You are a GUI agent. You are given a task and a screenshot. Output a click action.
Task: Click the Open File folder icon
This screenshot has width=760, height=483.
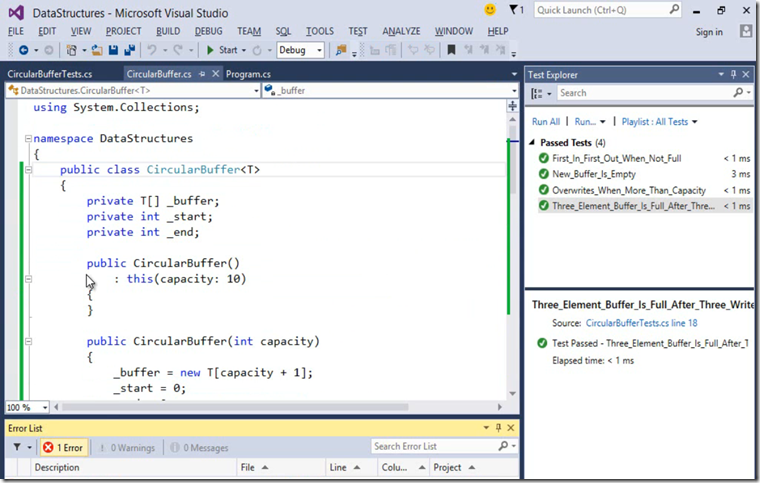tap(97, 50)
